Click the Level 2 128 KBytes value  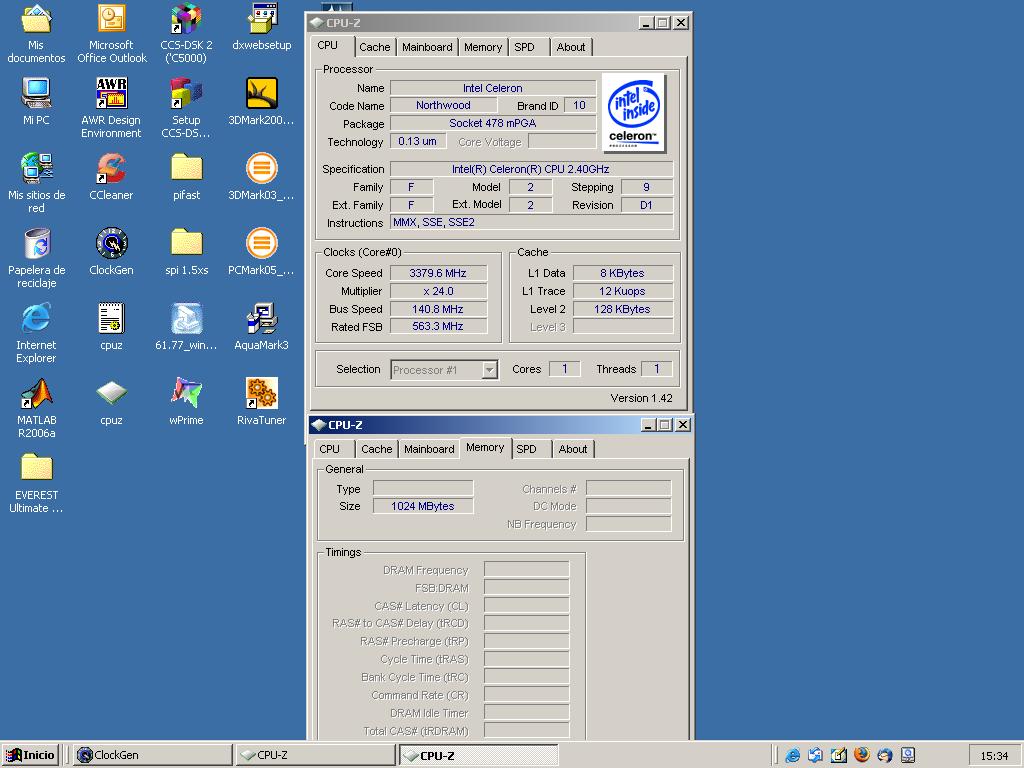622,309
